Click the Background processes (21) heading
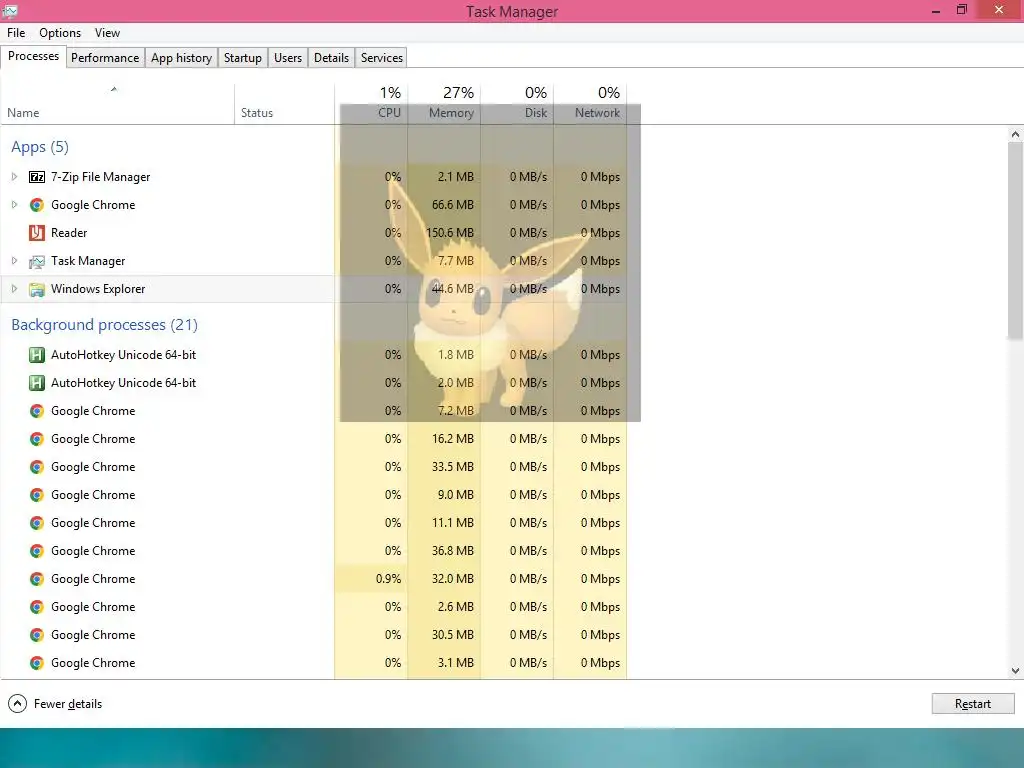The width and height of the screenshot is (1024, 768). coord(104,325)
